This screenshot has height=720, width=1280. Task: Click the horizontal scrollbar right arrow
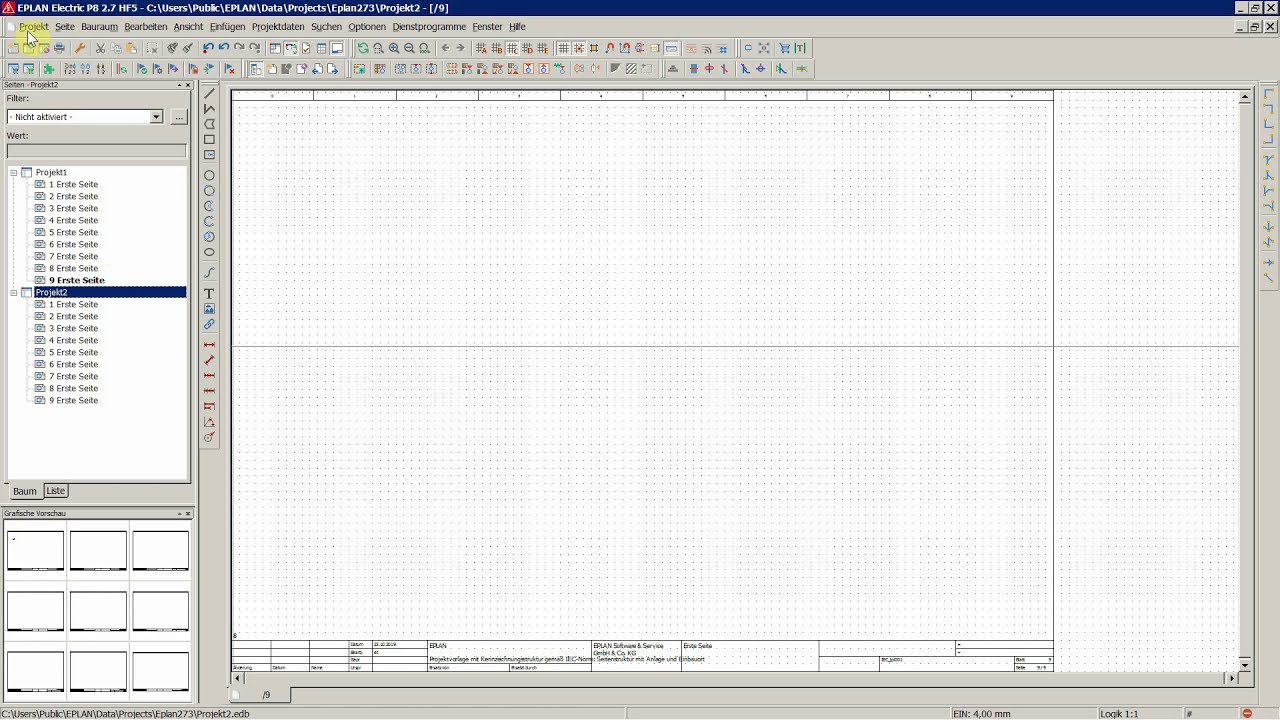click(x=1231, y=678)
